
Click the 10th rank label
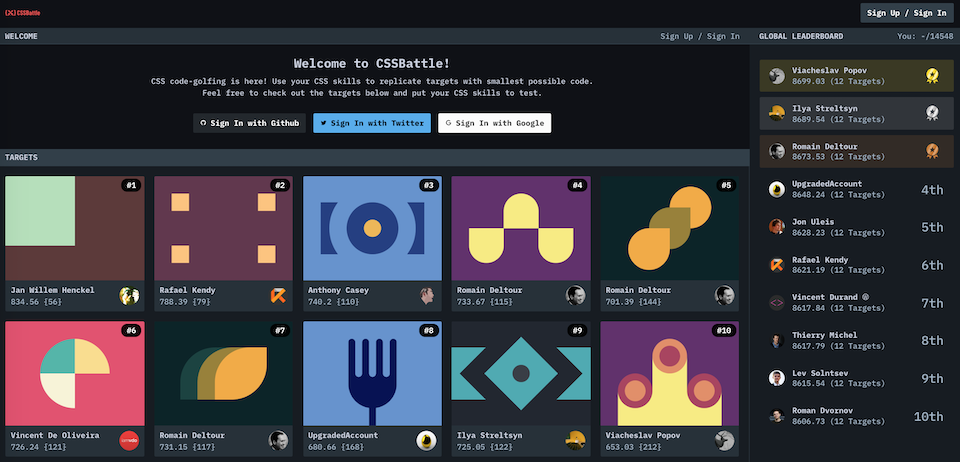point(928,417)
